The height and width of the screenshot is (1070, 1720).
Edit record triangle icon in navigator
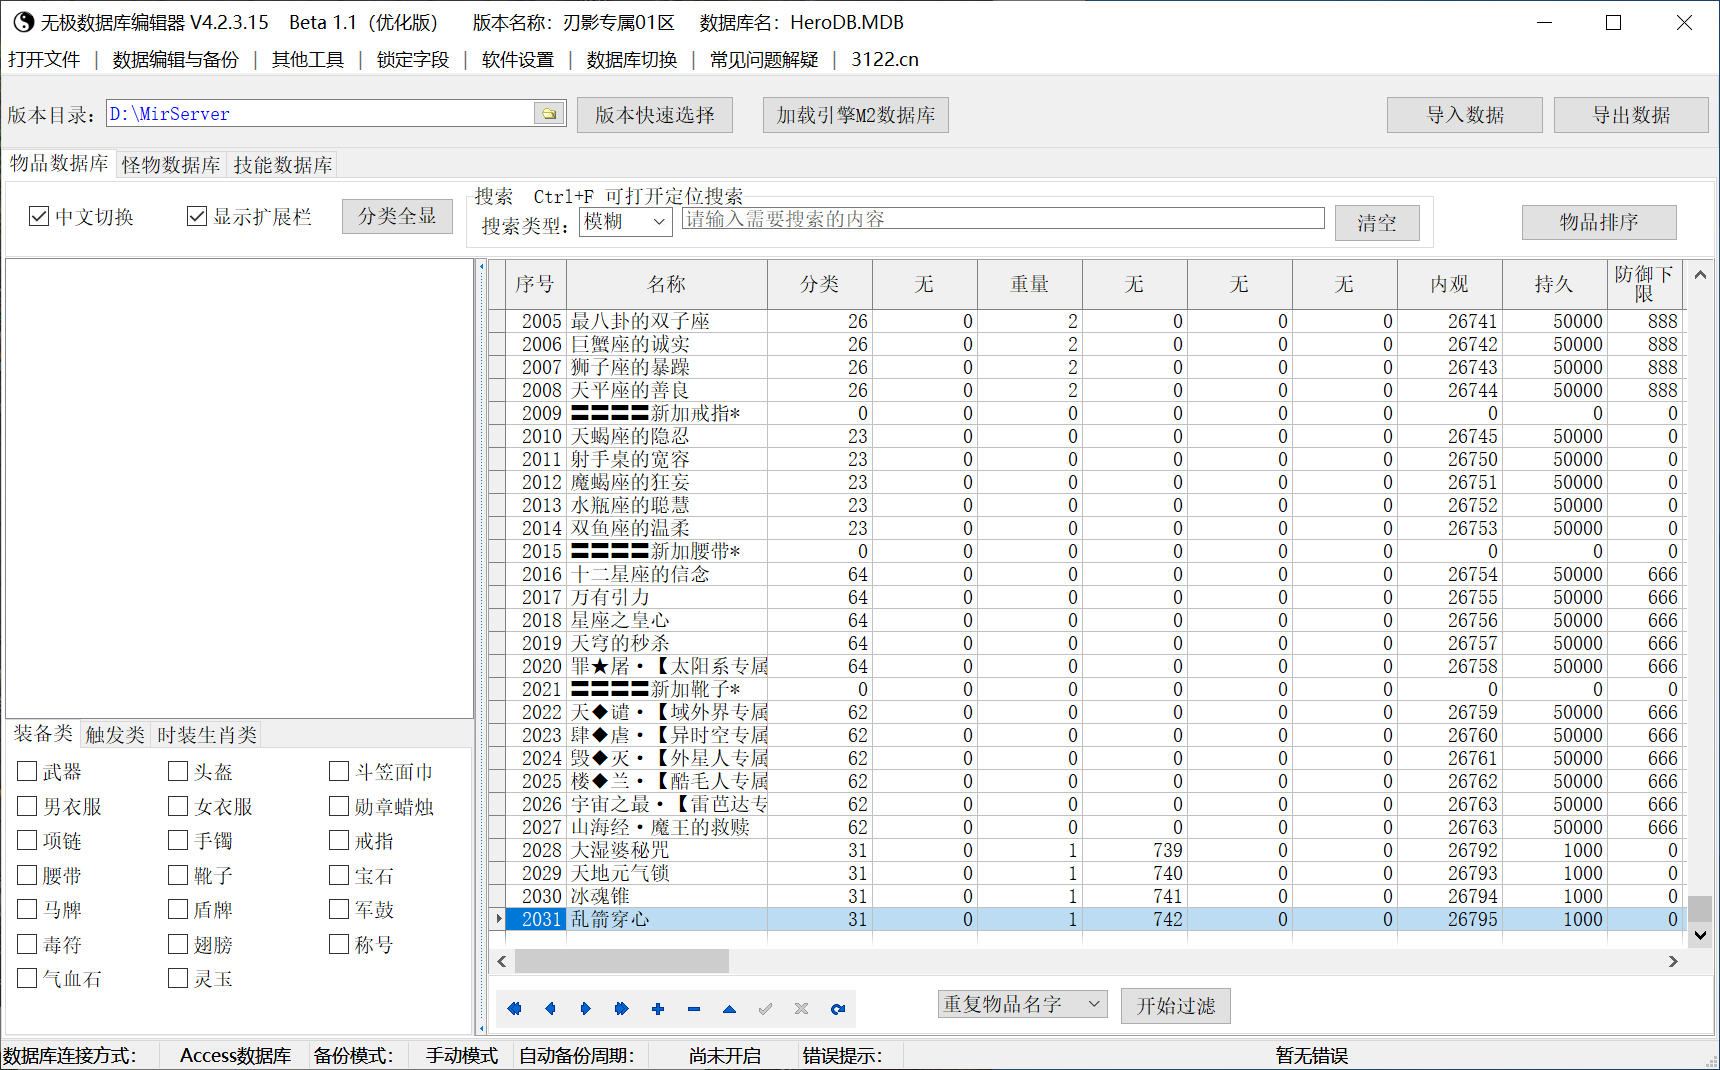pos(730,1009)
